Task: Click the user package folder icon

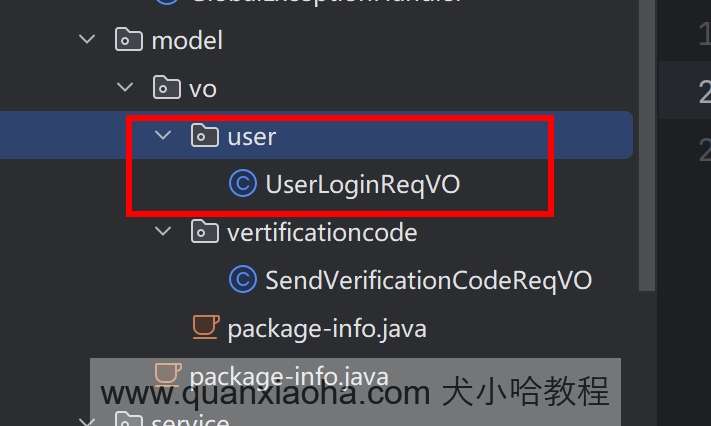Action: click(x=205, y=136)
